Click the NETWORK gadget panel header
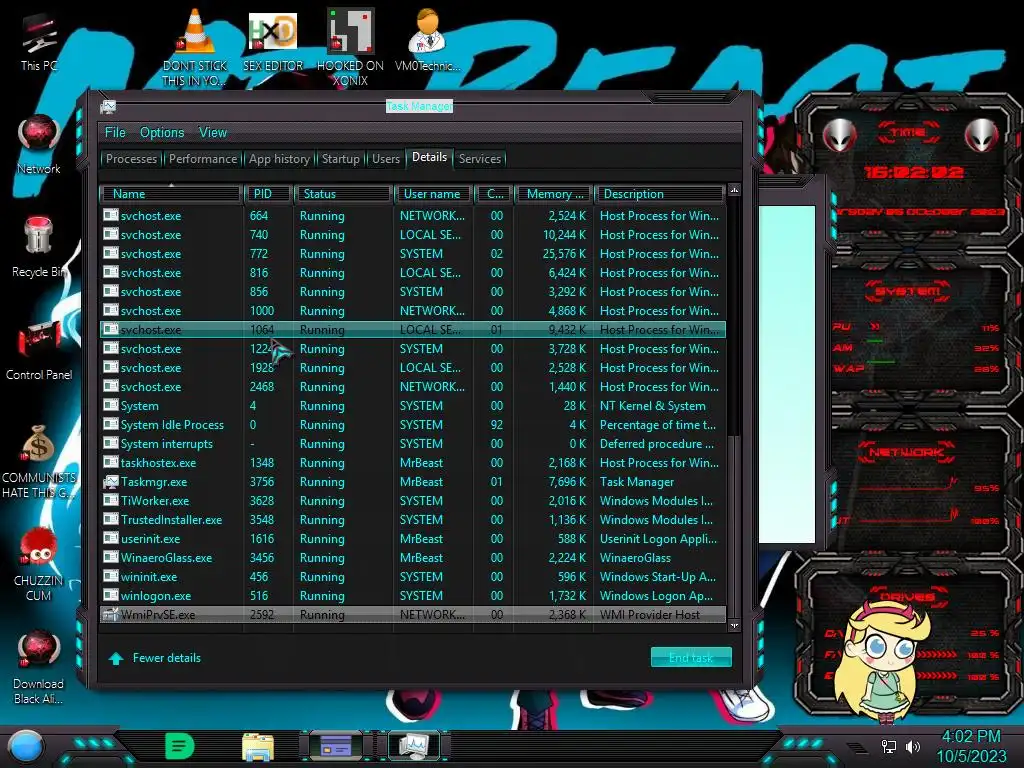Image resolution: width=1024 pixels, height=768 pixels. point(907,451)
